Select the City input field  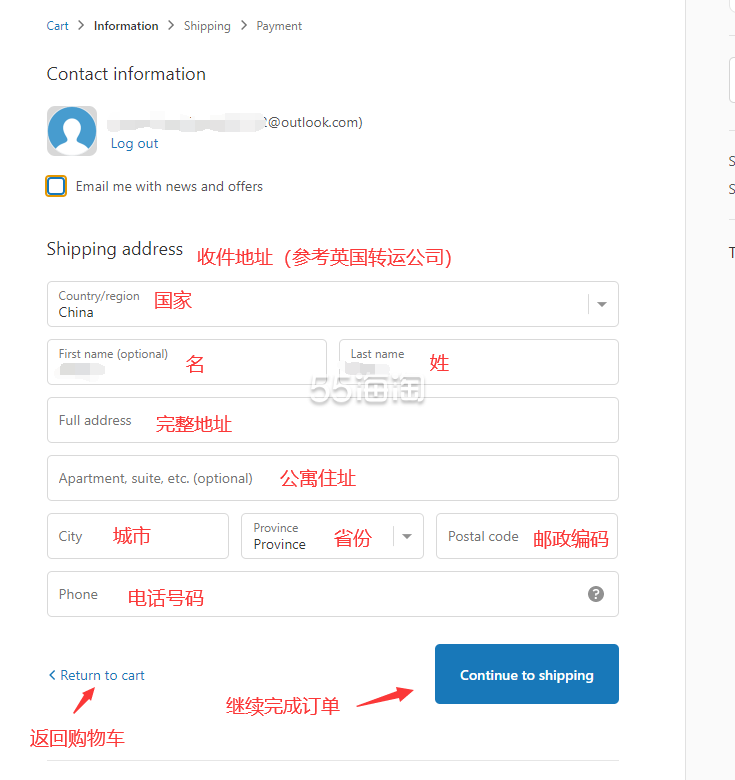(x=137, y=536)
